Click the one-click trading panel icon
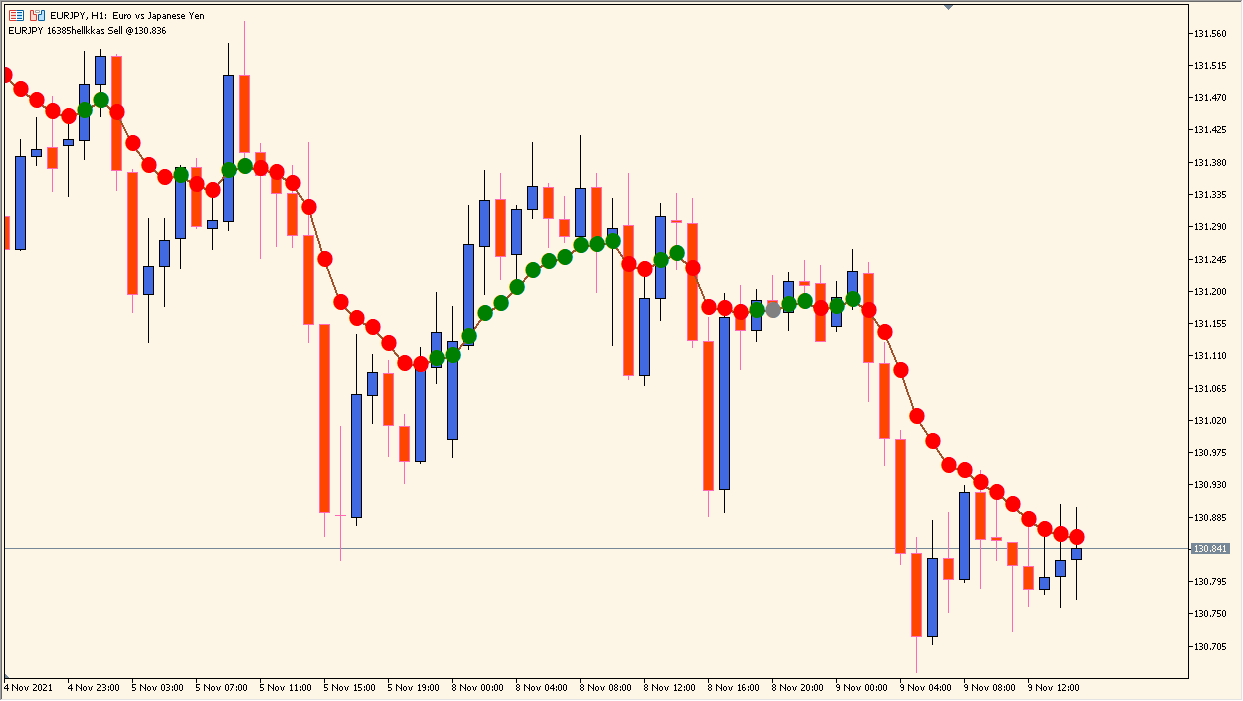Image resolution: width=1243 pixels, height=701 pixels. tap(37, 15)
